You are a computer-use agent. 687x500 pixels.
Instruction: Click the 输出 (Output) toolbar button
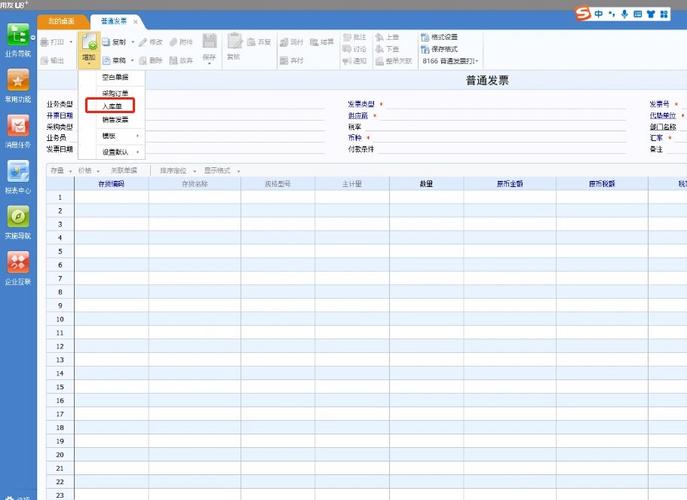tap(53, 60)
